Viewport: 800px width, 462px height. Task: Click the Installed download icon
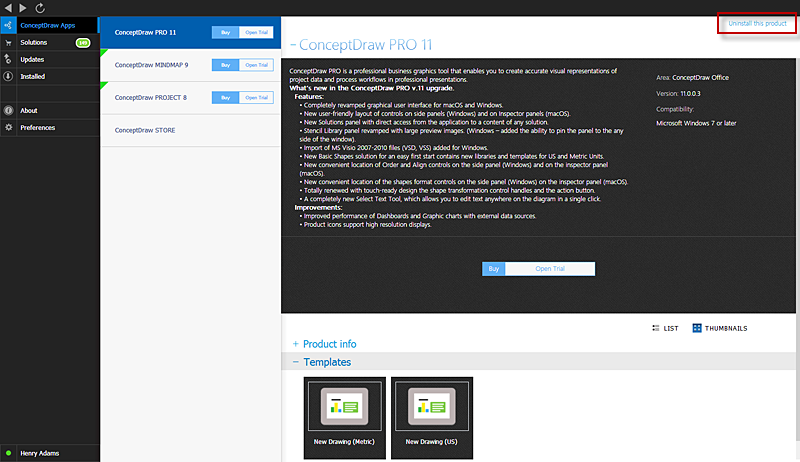point(8,76)
